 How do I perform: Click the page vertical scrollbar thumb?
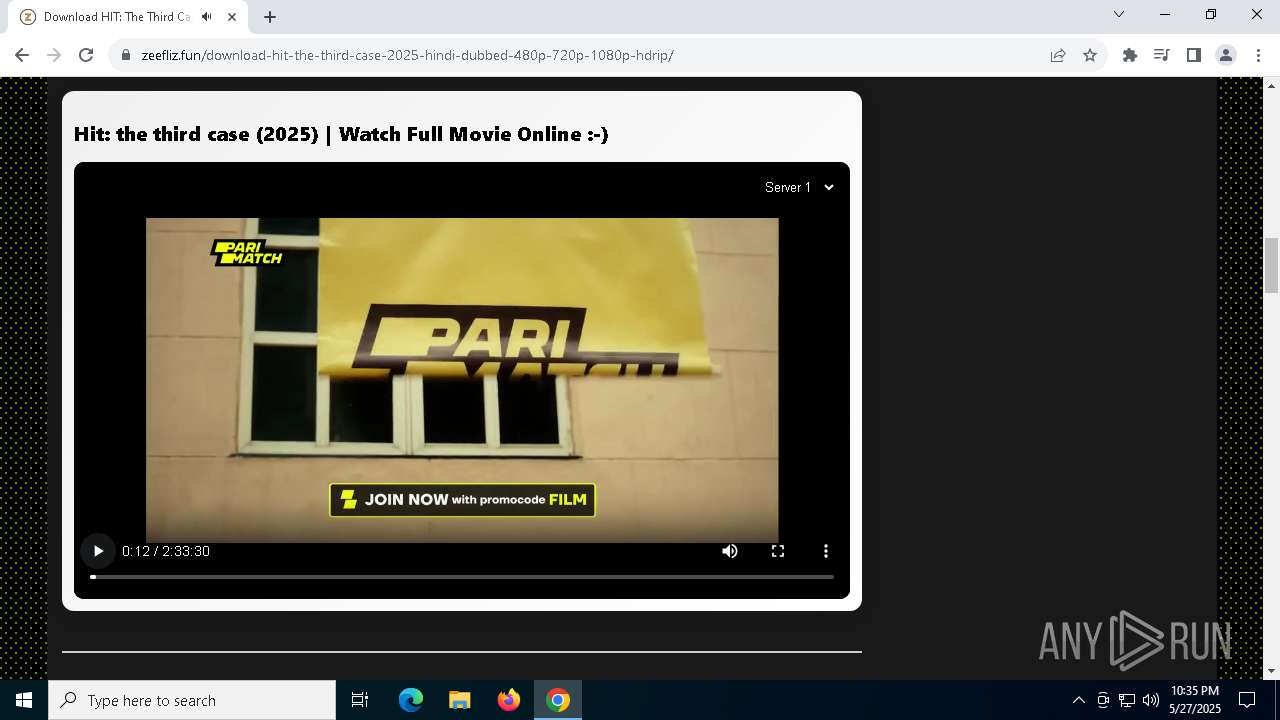click(x=1272, y=263)
